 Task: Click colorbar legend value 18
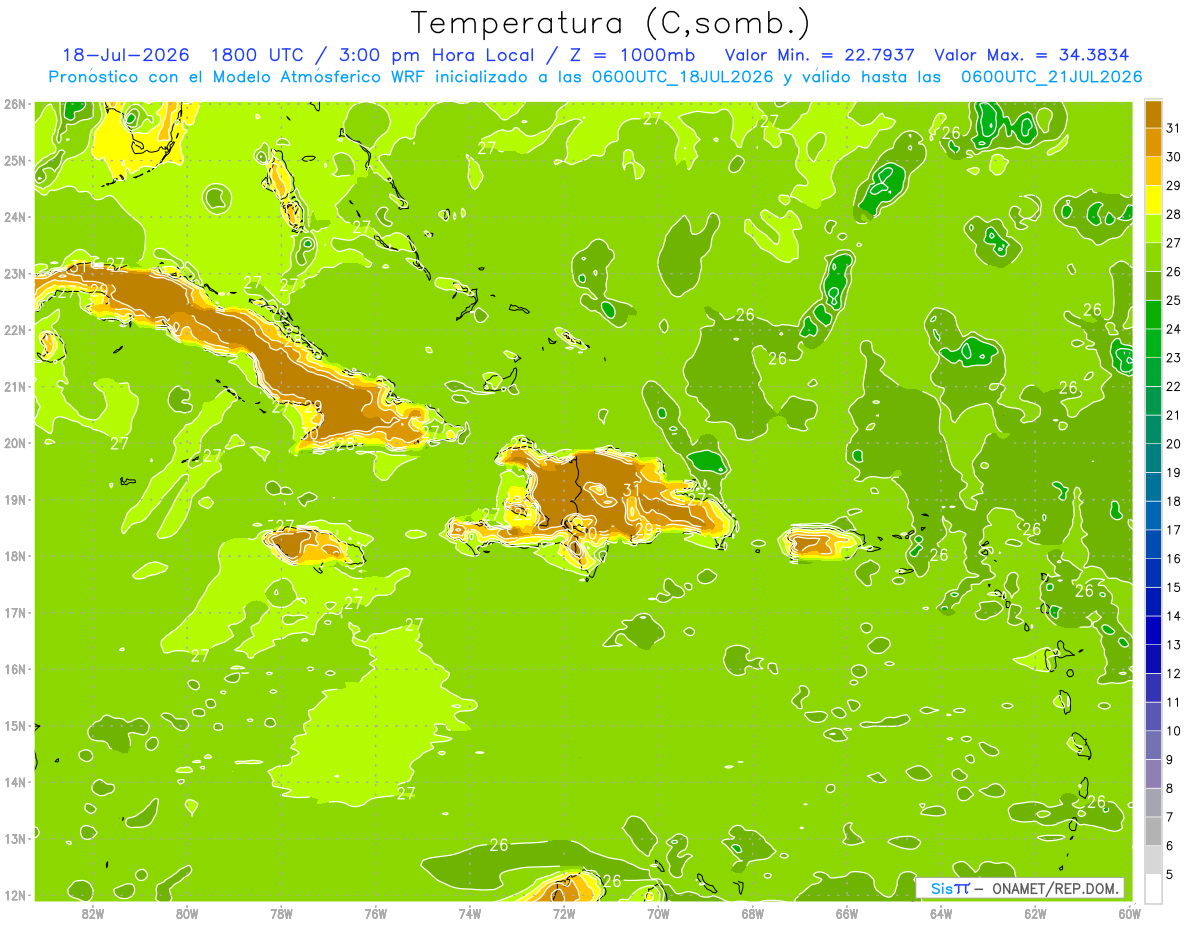1174,501
